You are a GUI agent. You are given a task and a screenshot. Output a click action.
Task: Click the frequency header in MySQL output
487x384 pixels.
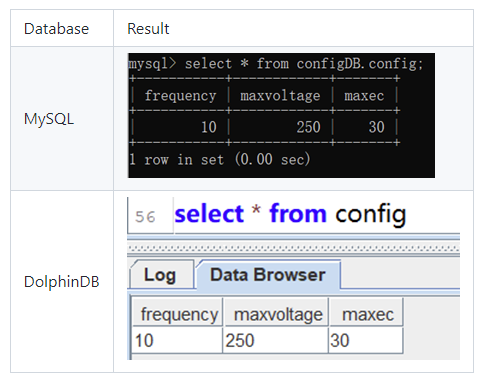[180, 96]
